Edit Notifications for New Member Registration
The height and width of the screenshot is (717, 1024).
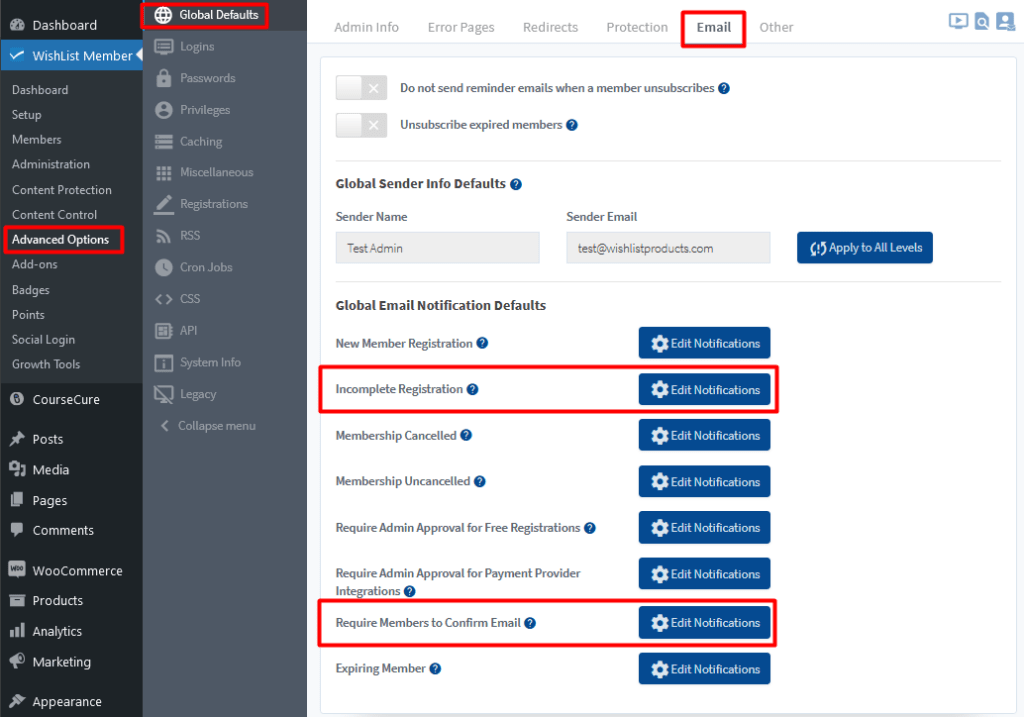point(704,343)
